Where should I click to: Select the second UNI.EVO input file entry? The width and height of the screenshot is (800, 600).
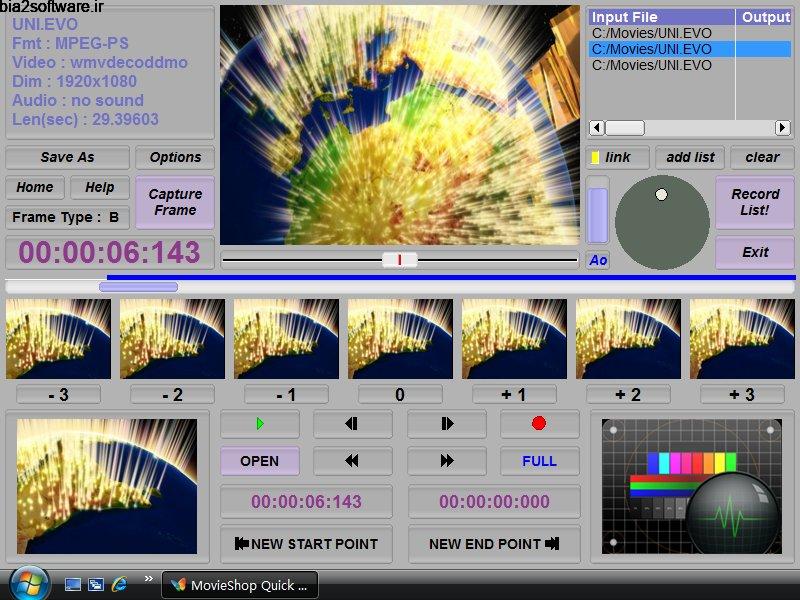[660, 46]
